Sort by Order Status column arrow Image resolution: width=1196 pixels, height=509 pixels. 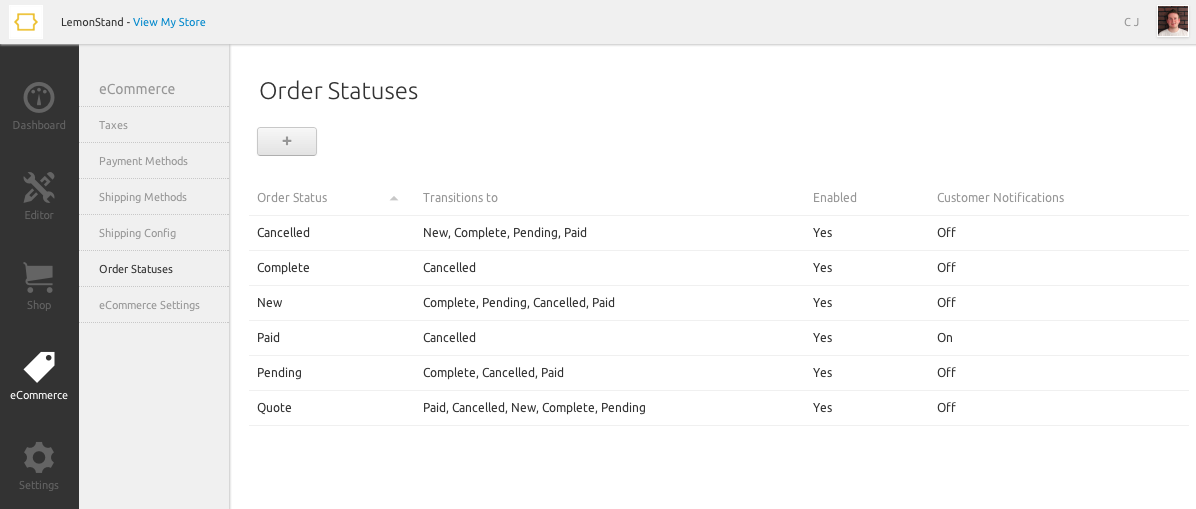[x=394, y=198]
